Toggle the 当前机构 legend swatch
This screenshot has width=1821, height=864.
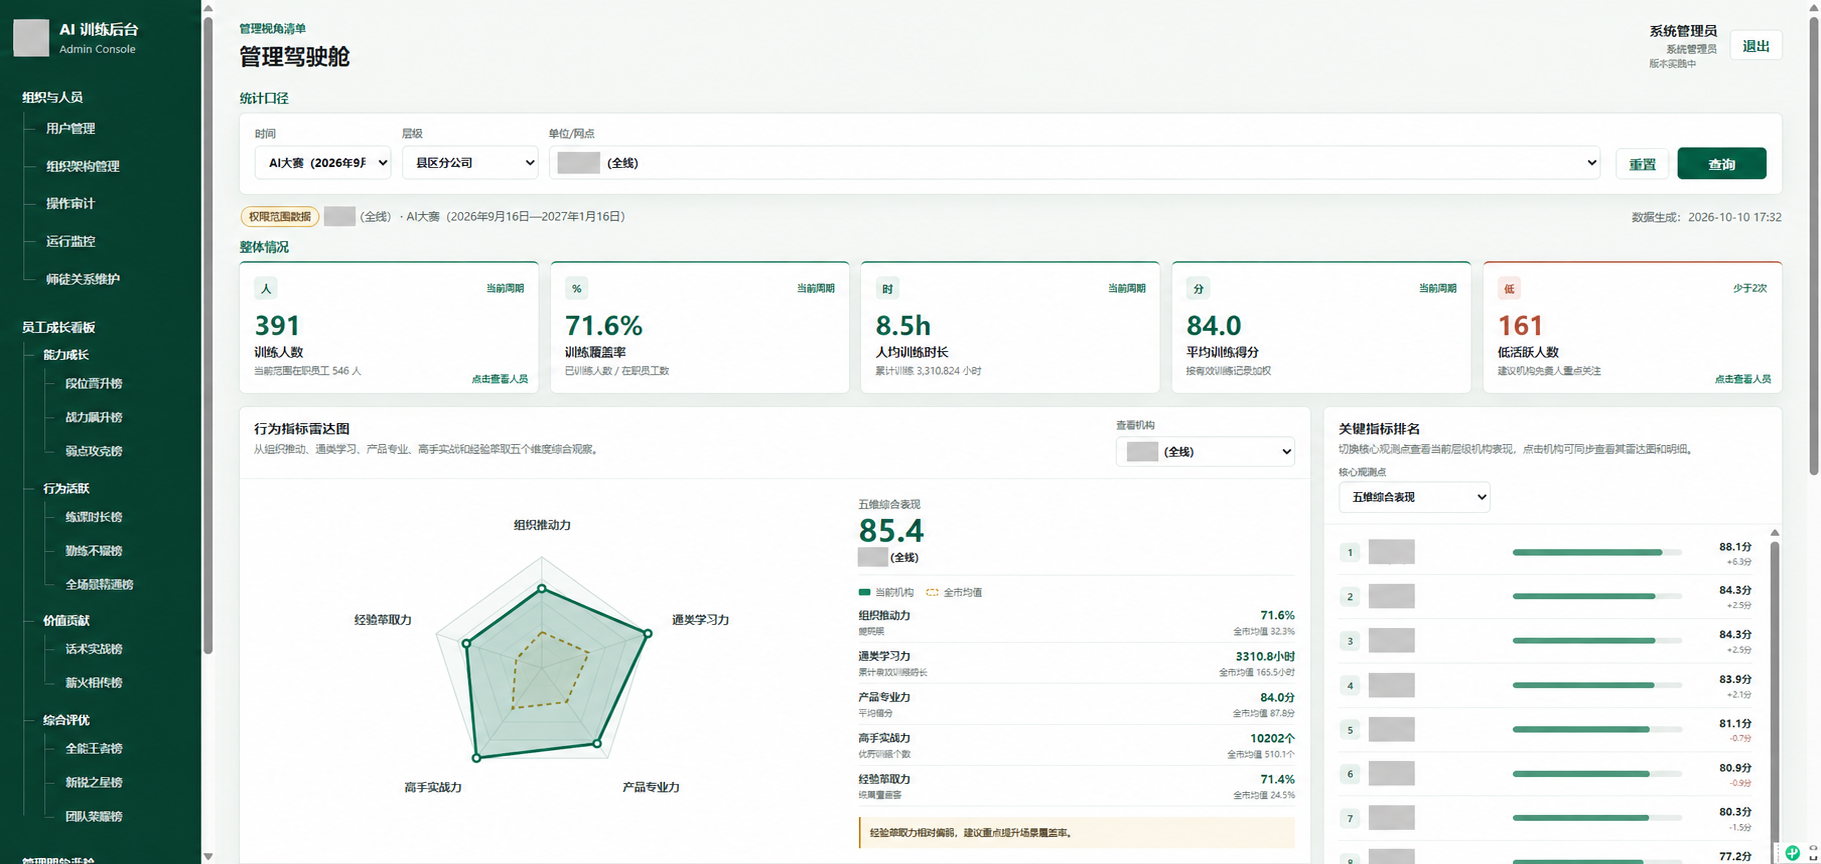[x=864, y=592]
